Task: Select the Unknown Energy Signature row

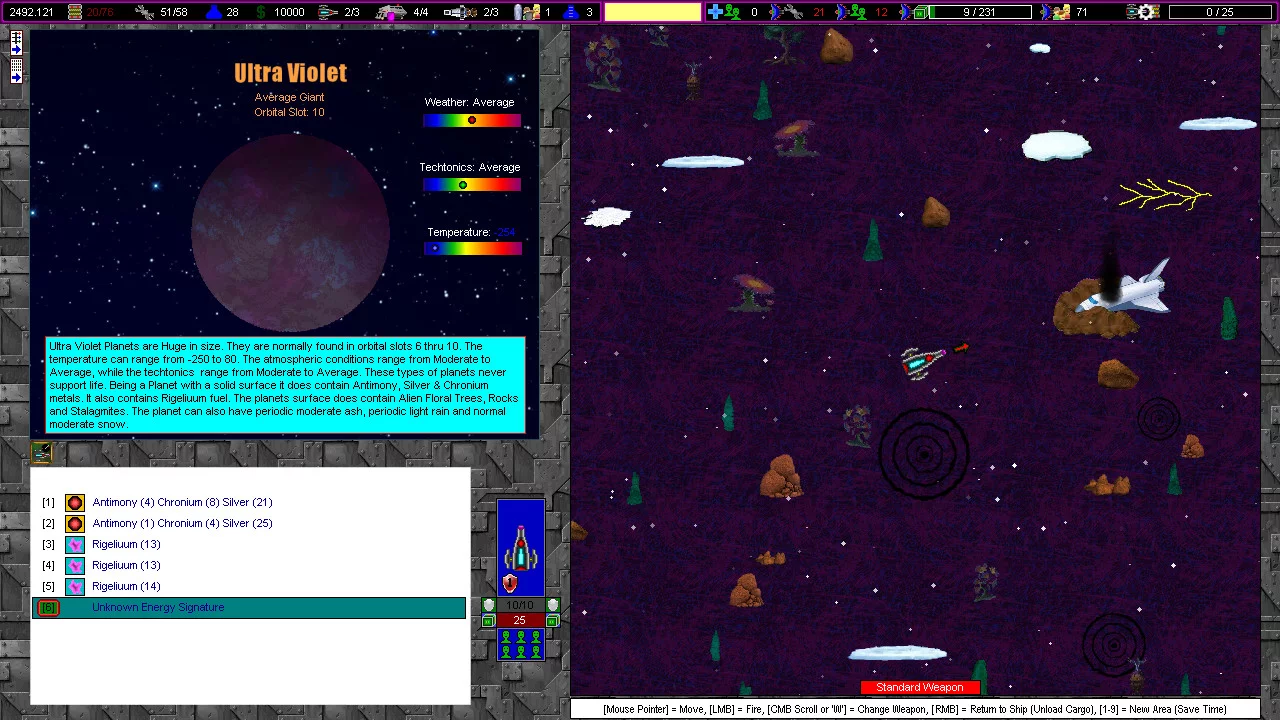Action: point(249,607)
